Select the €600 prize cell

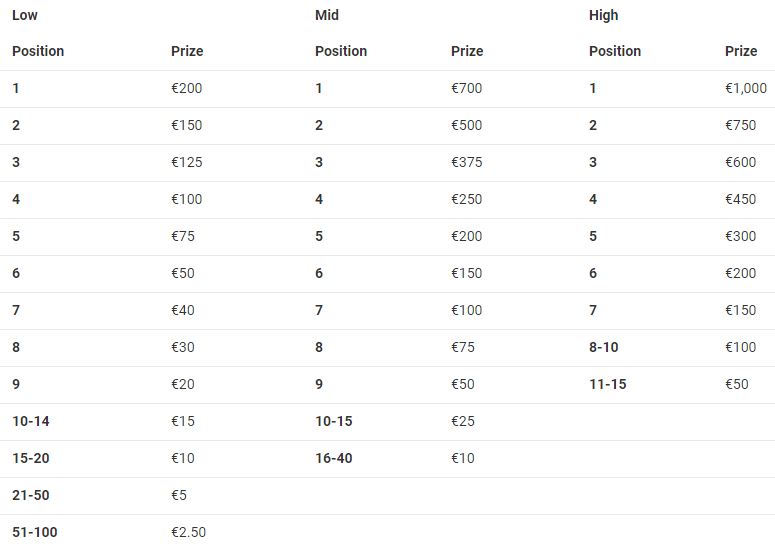pos(740,162)
